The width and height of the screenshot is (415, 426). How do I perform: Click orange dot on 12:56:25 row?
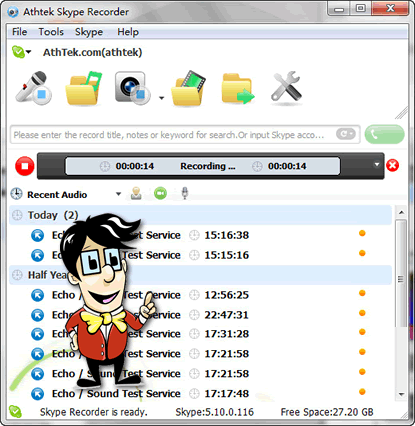pyautogui.click(x=362, y=293)
